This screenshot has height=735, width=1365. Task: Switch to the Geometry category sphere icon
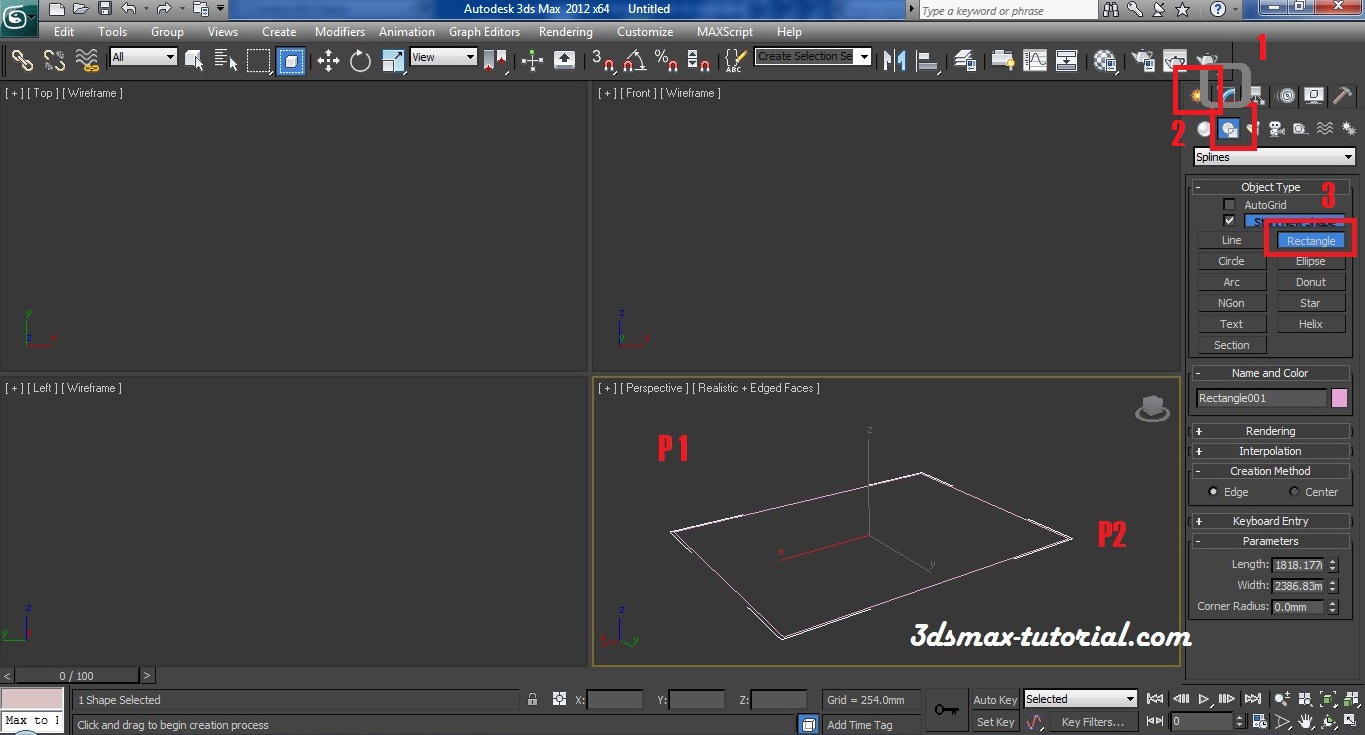1204,128
